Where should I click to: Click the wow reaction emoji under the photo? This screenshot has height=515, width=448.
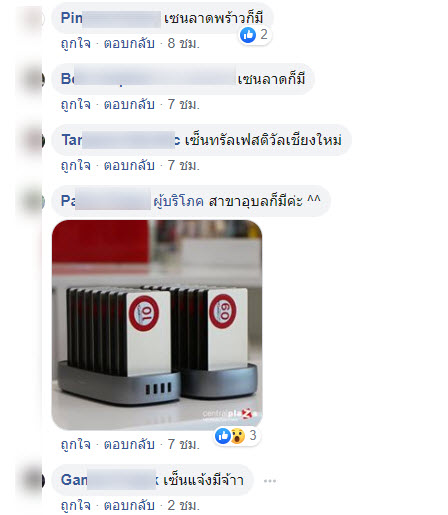point(238,436)
